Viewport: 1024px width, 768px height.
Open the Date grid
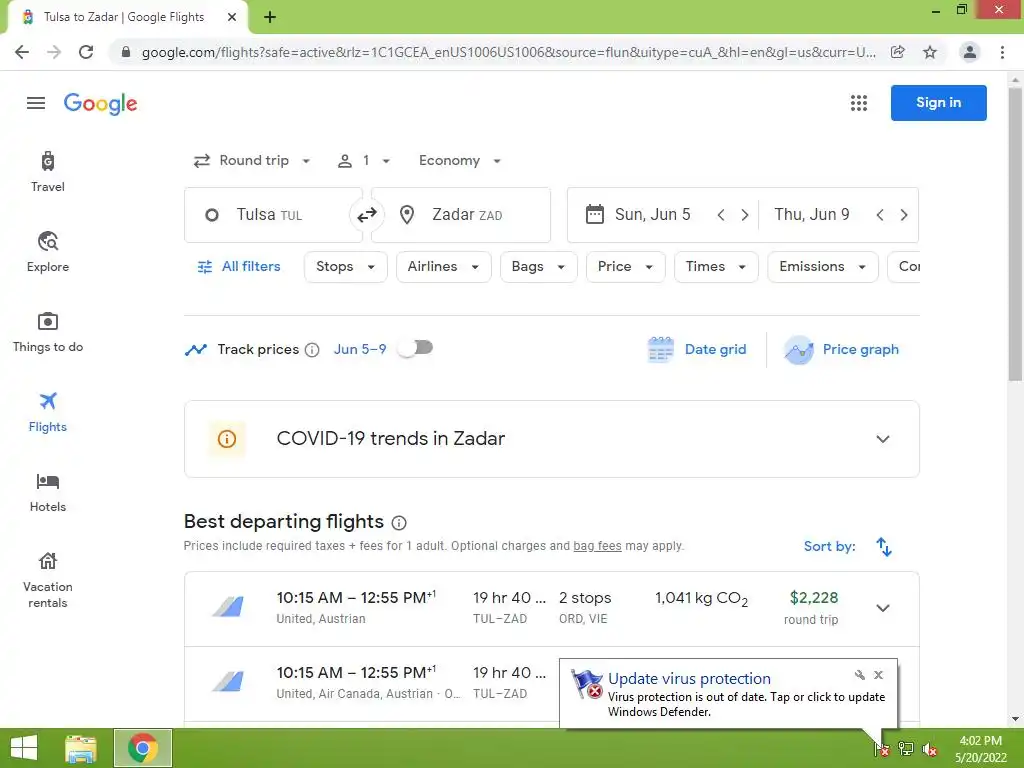[x=697, y=350]
